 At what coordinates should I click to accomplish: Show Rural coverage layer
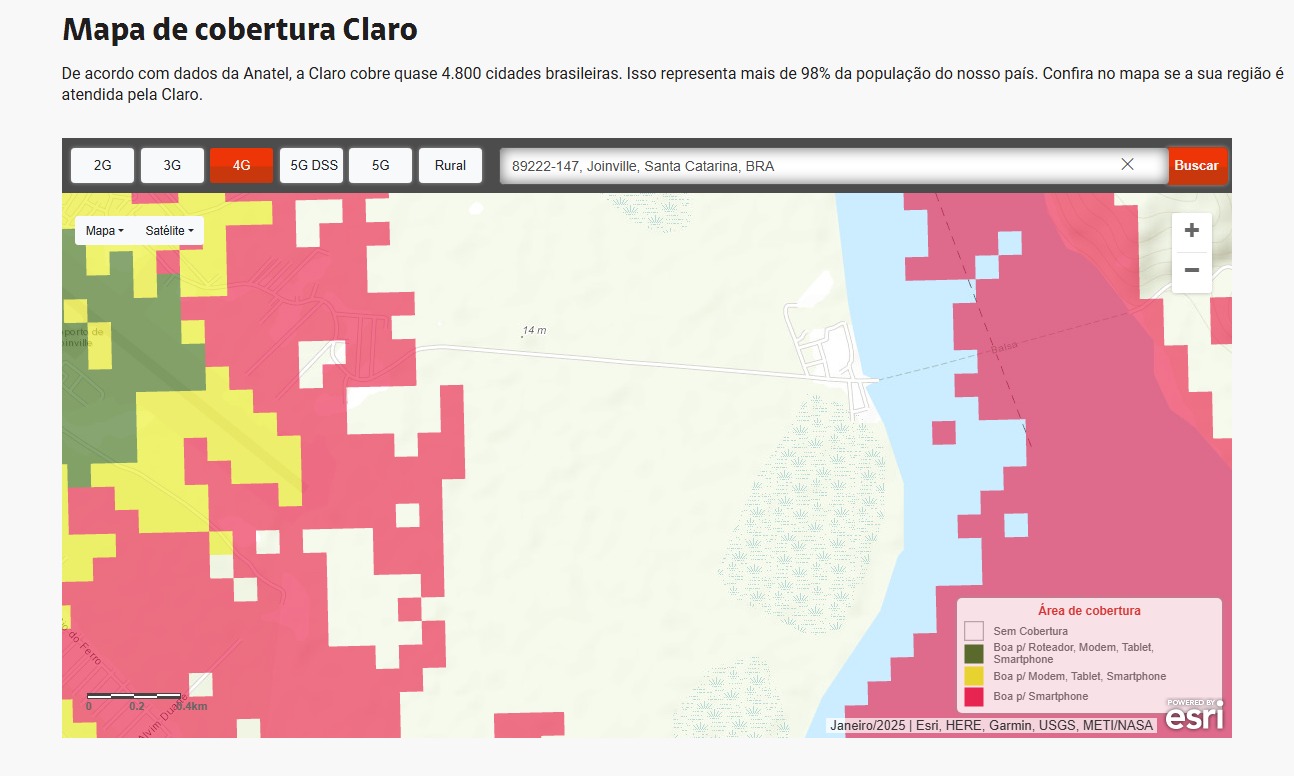click(450, 166)
